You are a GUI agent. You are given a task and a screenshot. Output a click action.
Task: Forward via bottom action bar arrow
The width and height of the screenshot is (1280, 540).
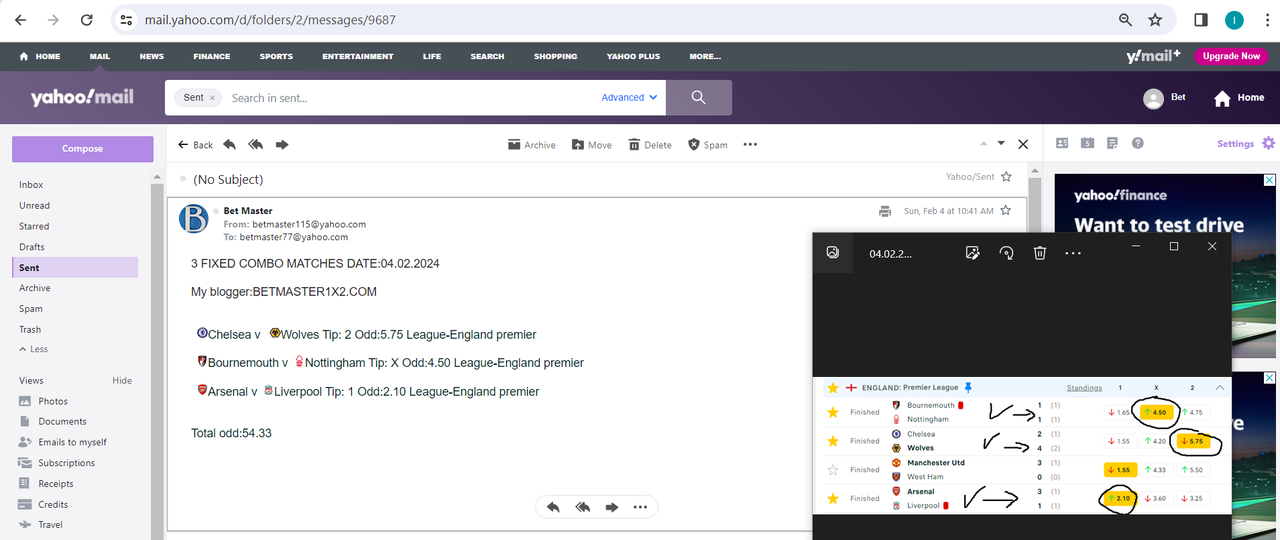click(611, 507)
